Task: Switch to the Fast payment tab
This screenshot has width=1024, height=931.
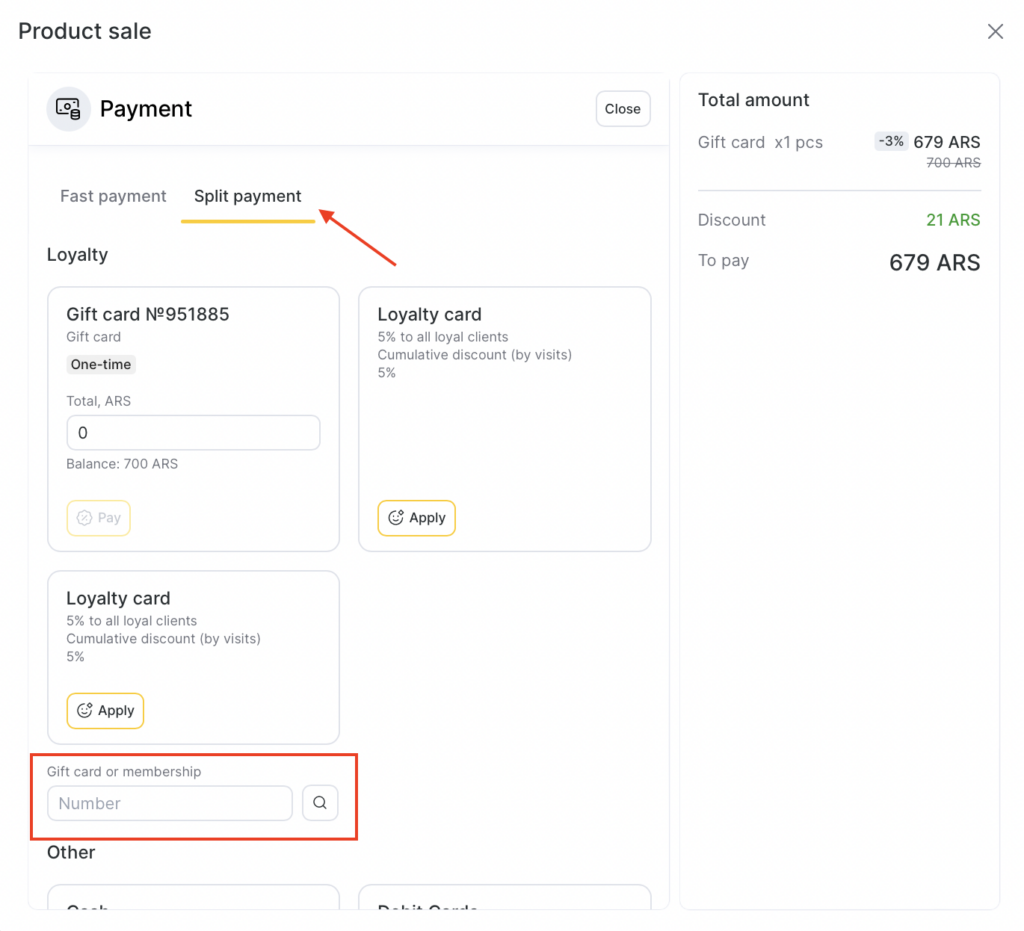Action: click(x=113, y=196)
